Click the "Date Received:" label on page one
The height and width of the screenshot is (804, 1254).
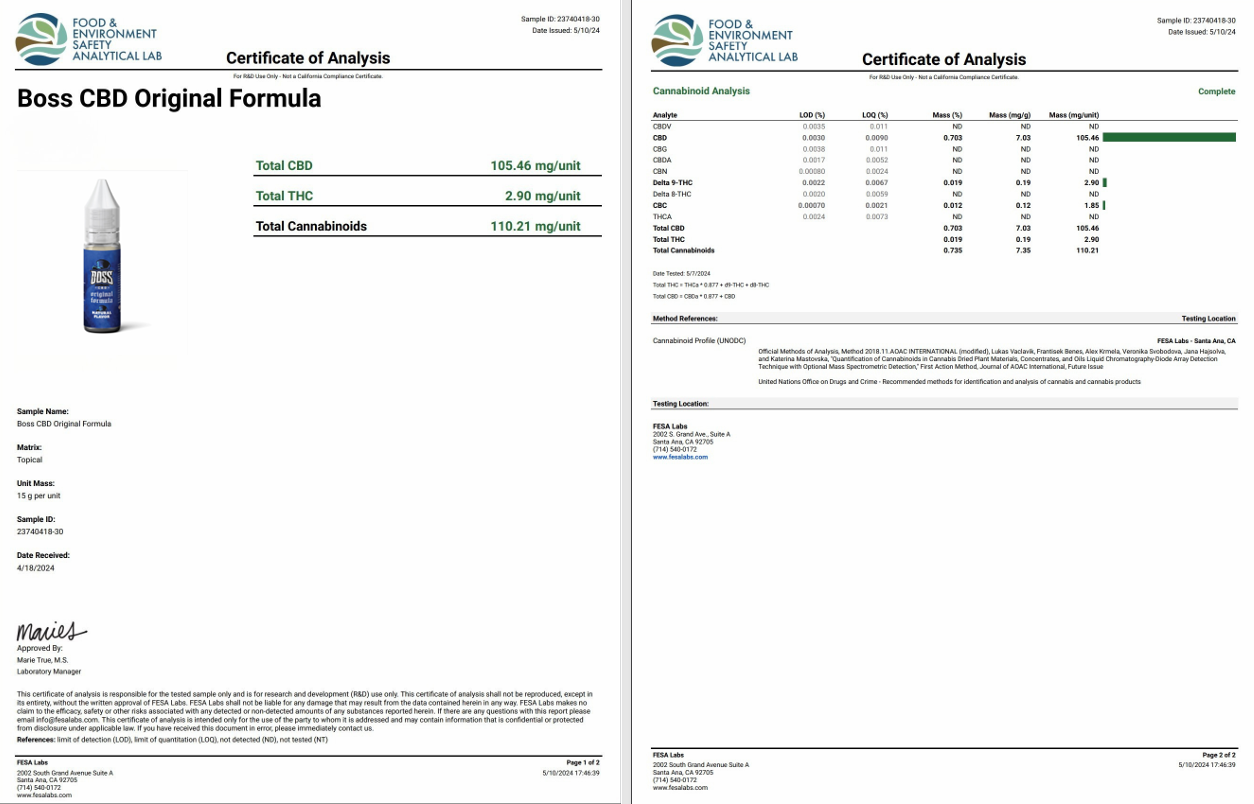coord(43,555)
